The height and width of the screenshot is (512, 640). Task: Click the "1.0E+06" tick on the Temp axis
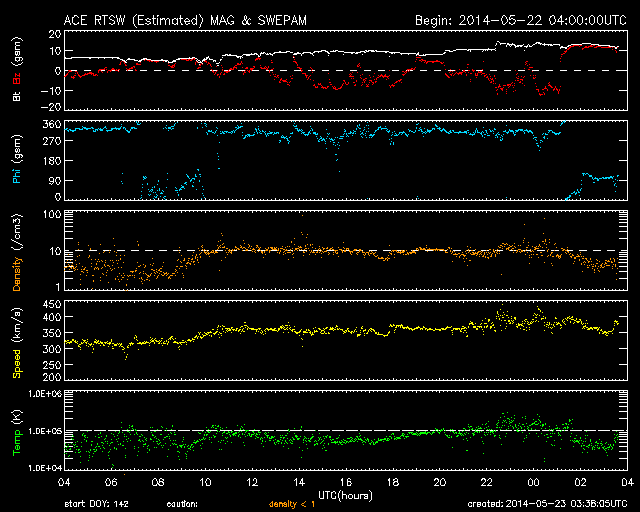pos(45,394)
